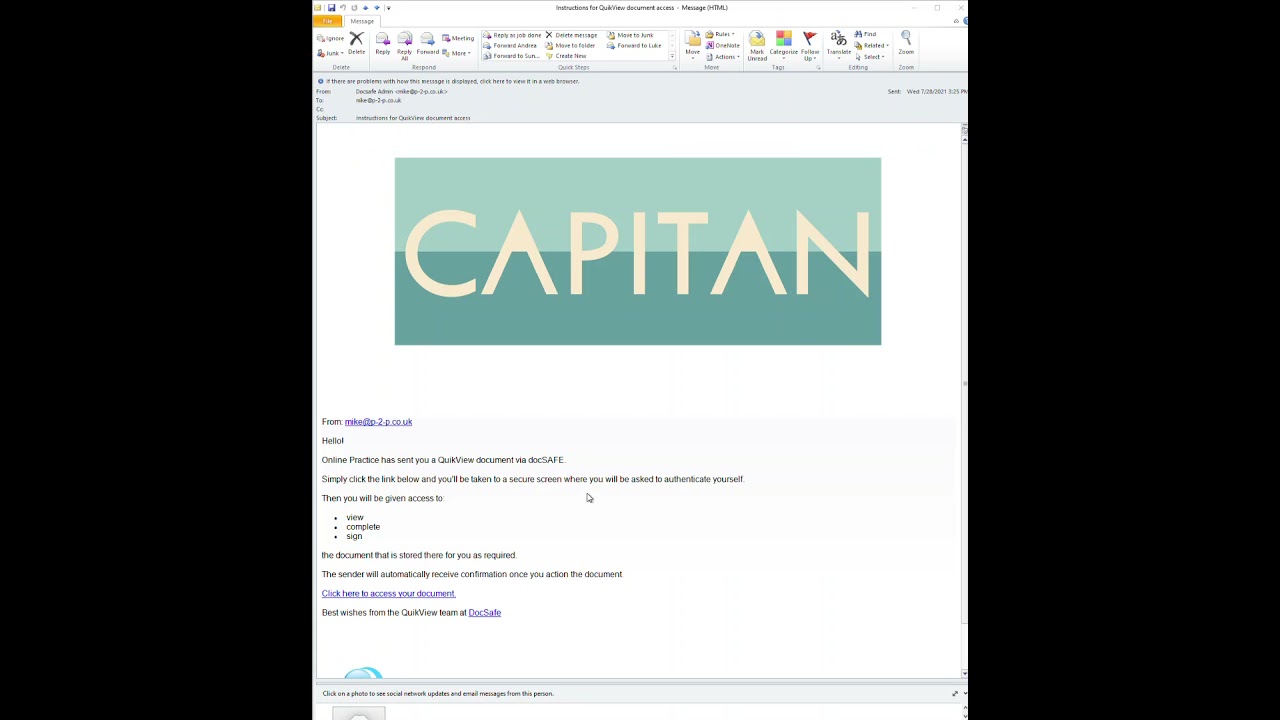Click the mike@p-2-p.co.uk link in body
Screen dimensions: 1280x720
(x=378, y=422)
